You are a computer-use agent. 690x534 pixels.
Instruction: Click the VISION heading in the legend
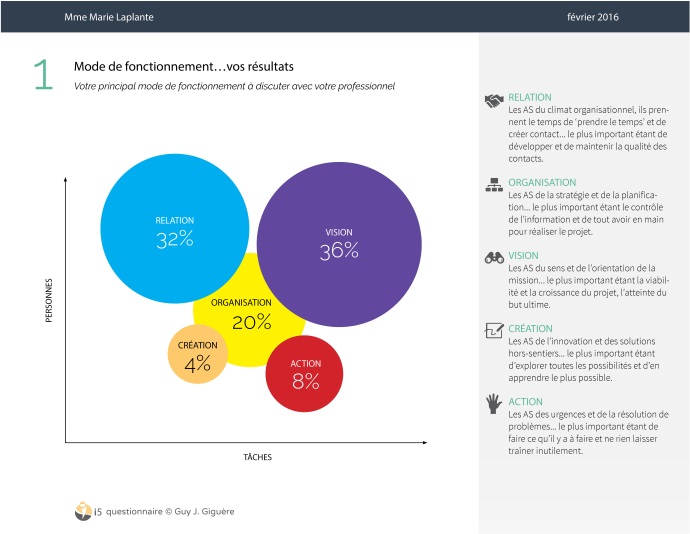pyautogui.click(x=523, y=255)
